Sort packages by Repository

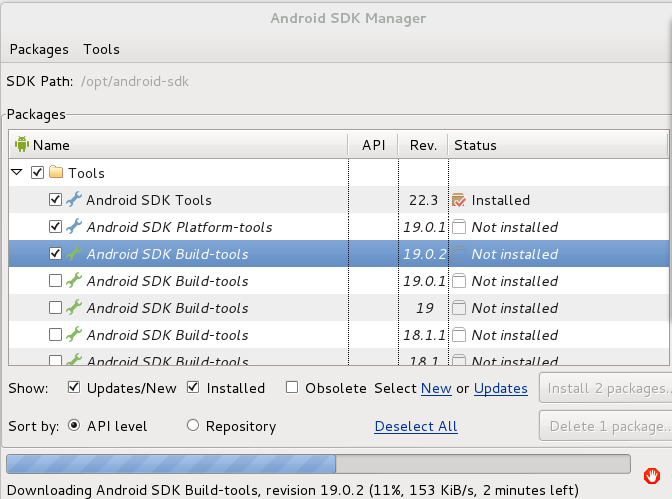click(x=193, y=425)
